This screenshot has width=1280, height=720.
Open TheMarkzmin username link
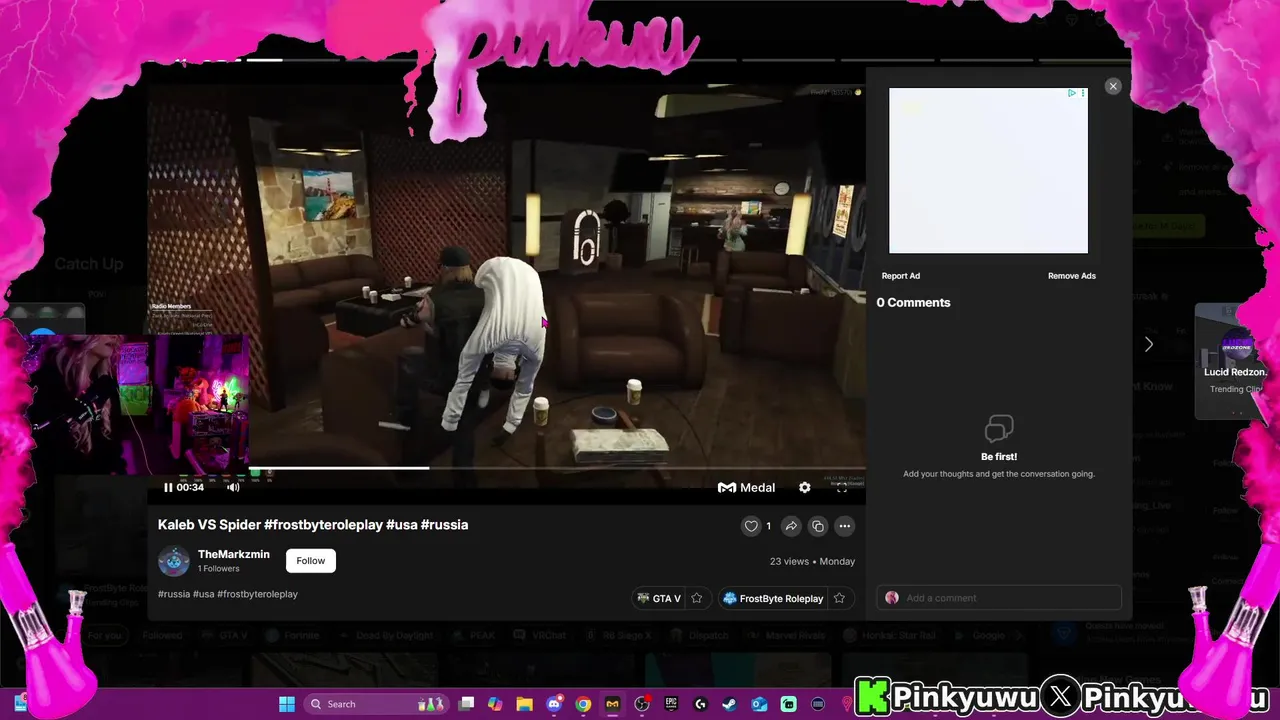234,554
